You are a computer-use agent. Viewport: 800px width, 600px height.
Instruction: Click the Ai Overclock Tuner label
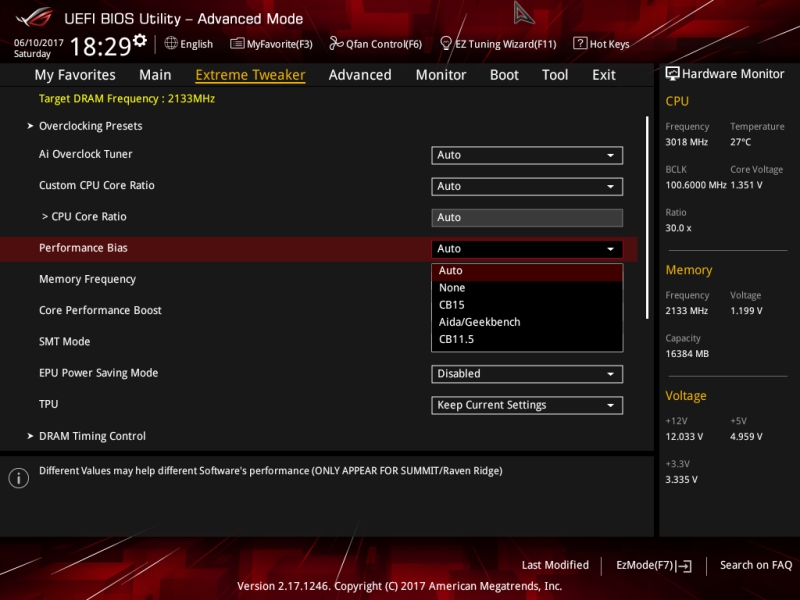pyautogui.click(x=85, y=154)
